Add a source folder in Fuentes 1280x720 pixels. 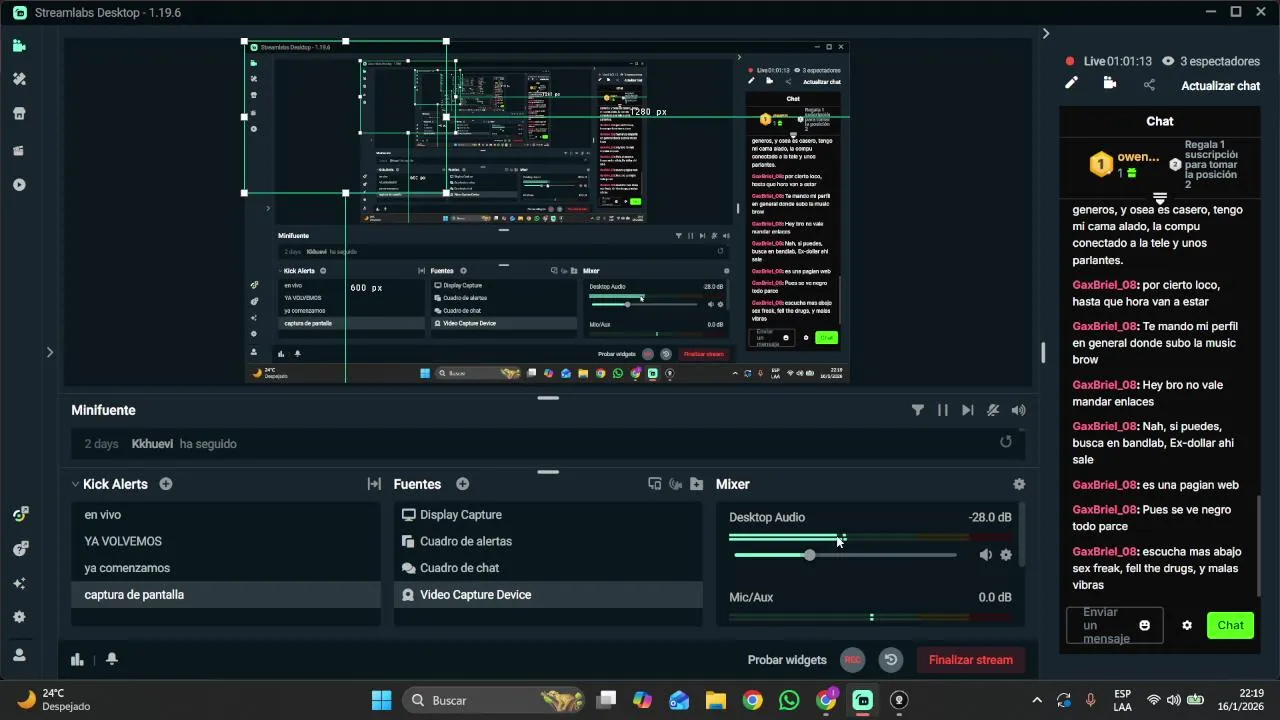click(x=697, y=484)
